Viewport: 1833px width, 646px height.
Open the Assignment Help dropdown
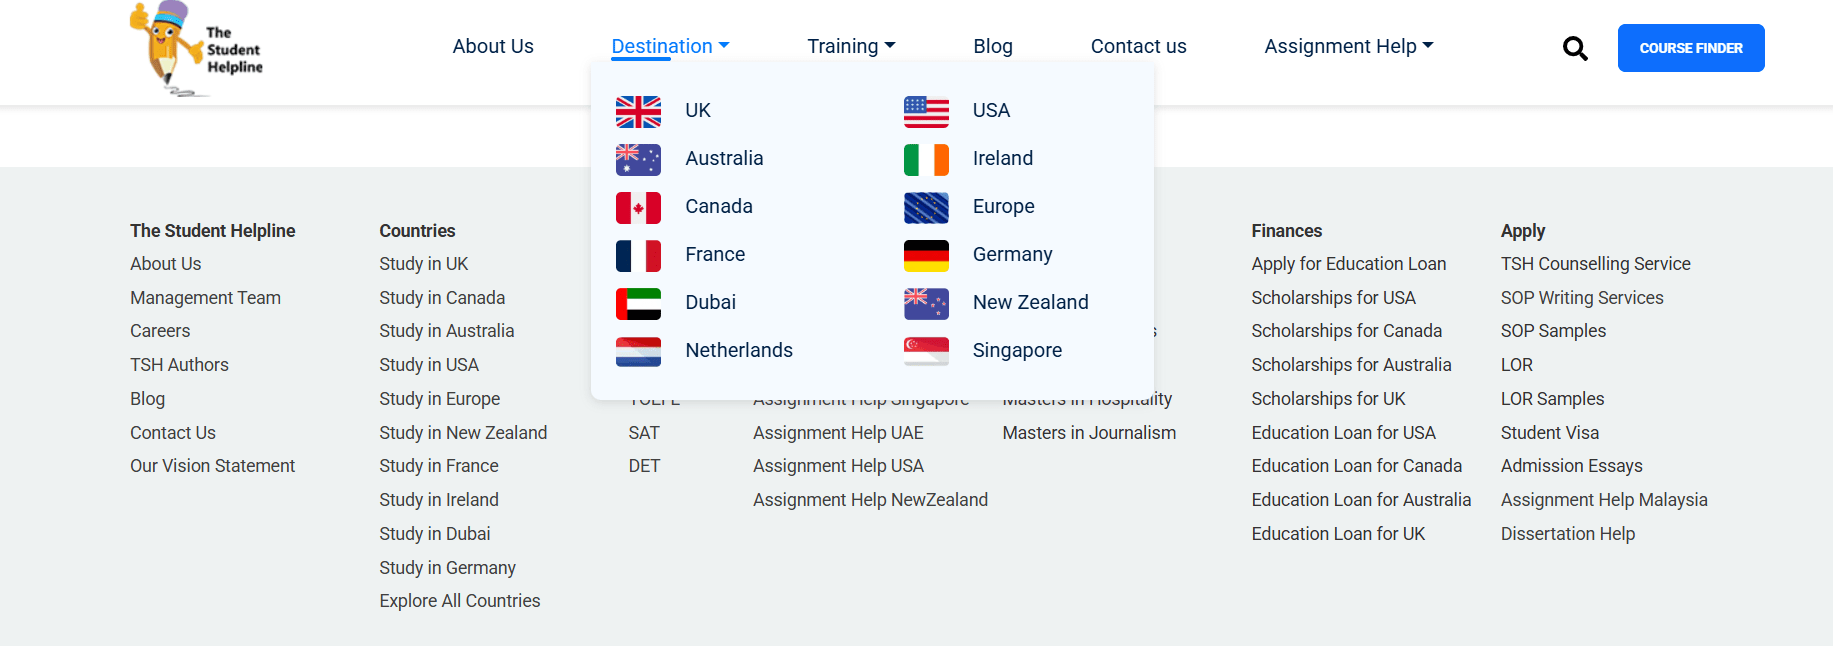pos(1348,46)
